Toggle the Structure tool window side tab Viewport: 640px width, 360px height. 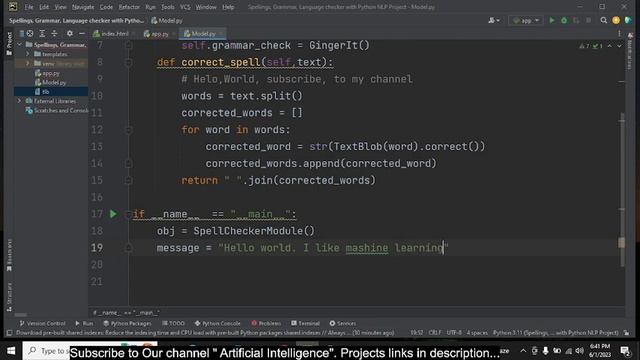click(x=9, y=297)
